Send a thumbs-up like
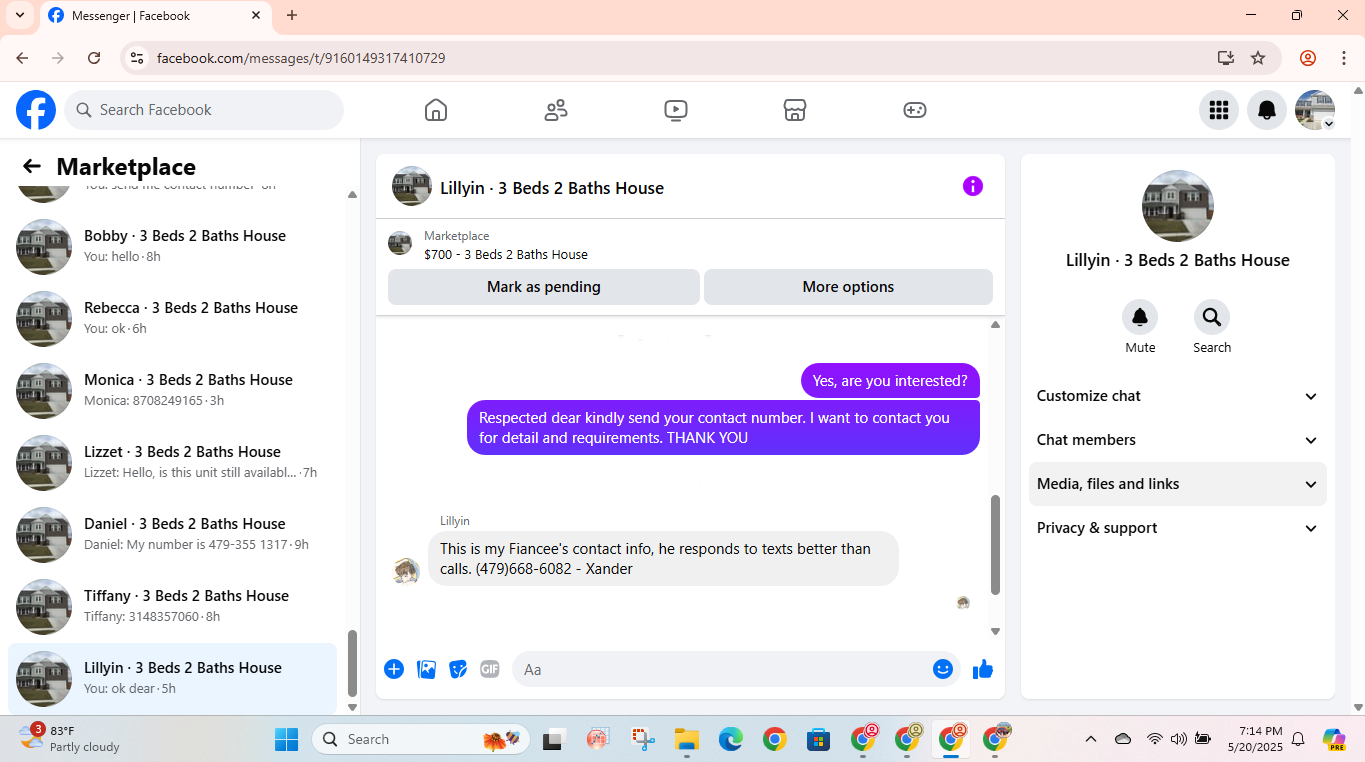 coord(983,669)
